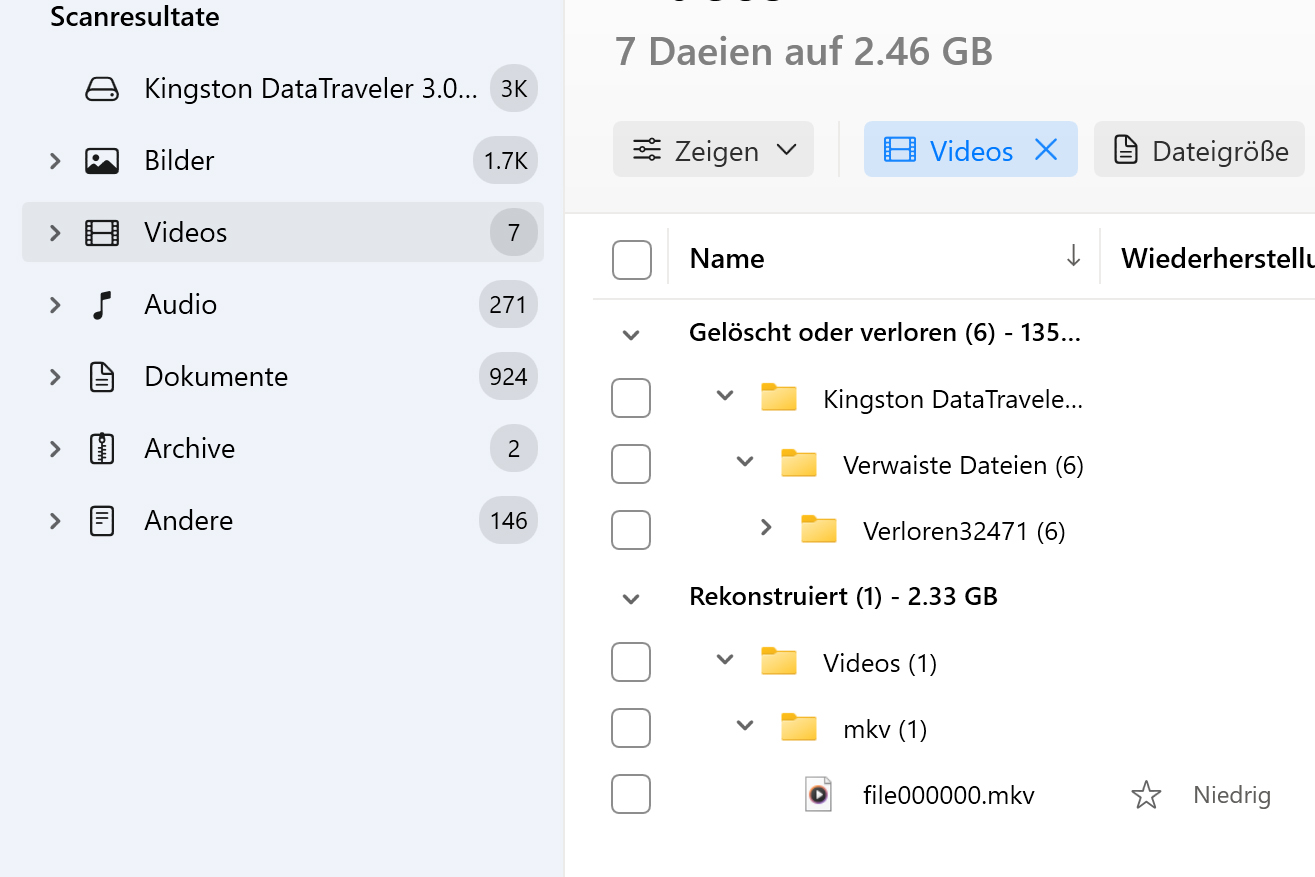Click the Niedrig recovery chance label

coord(1232,796)
